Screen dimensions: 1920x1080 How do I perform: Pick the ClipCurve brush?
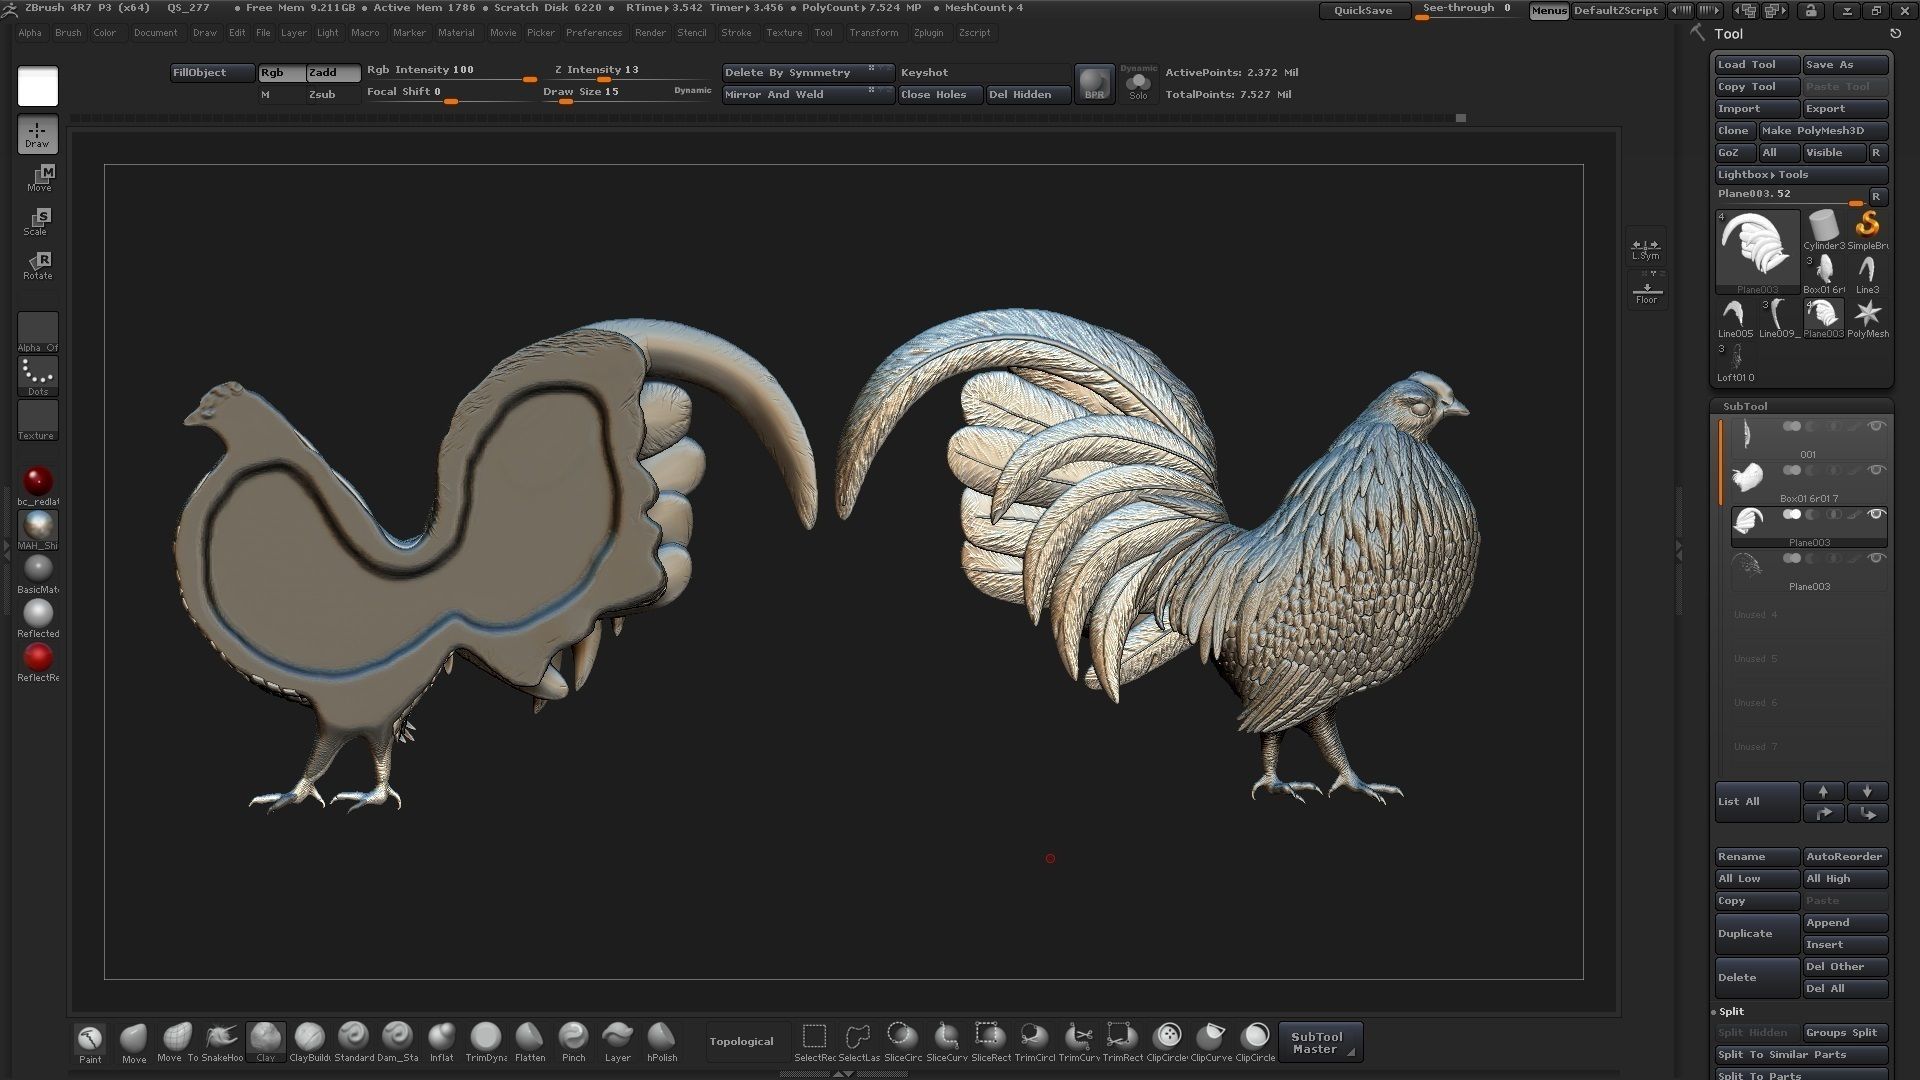1210,1042
